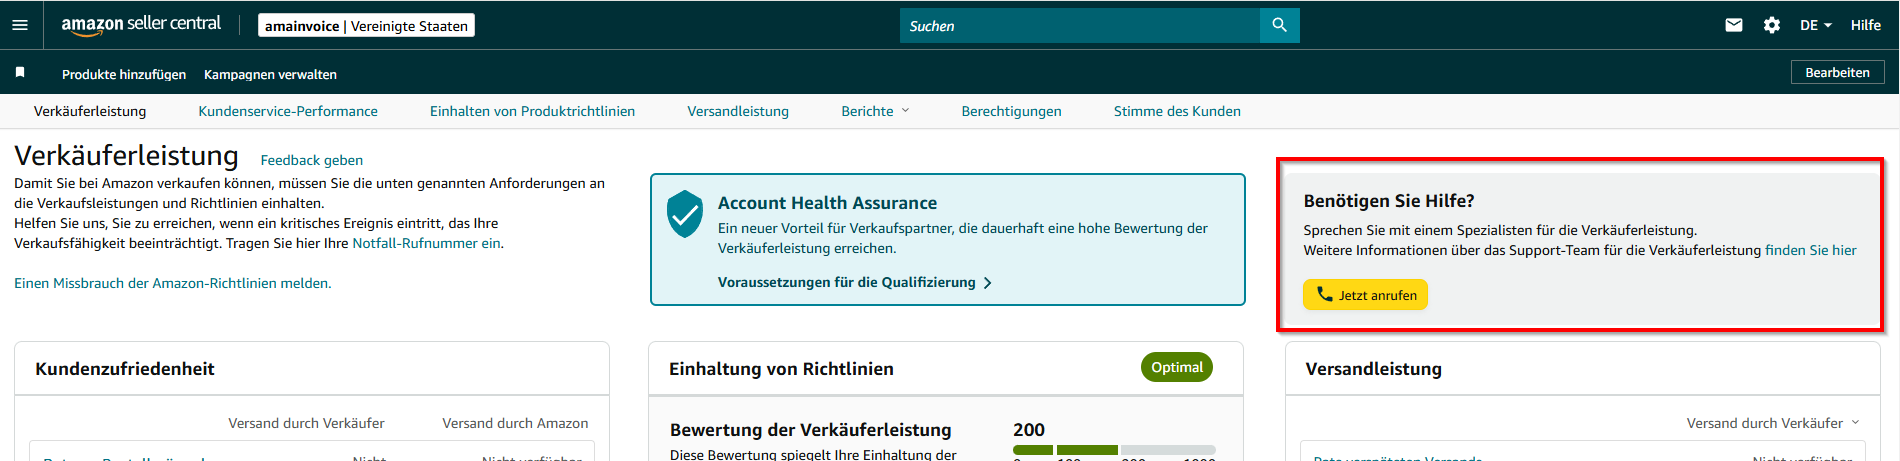1900x461 pixels.
Task: Click the Bearbeiten button
Action: click(1837, 72)
